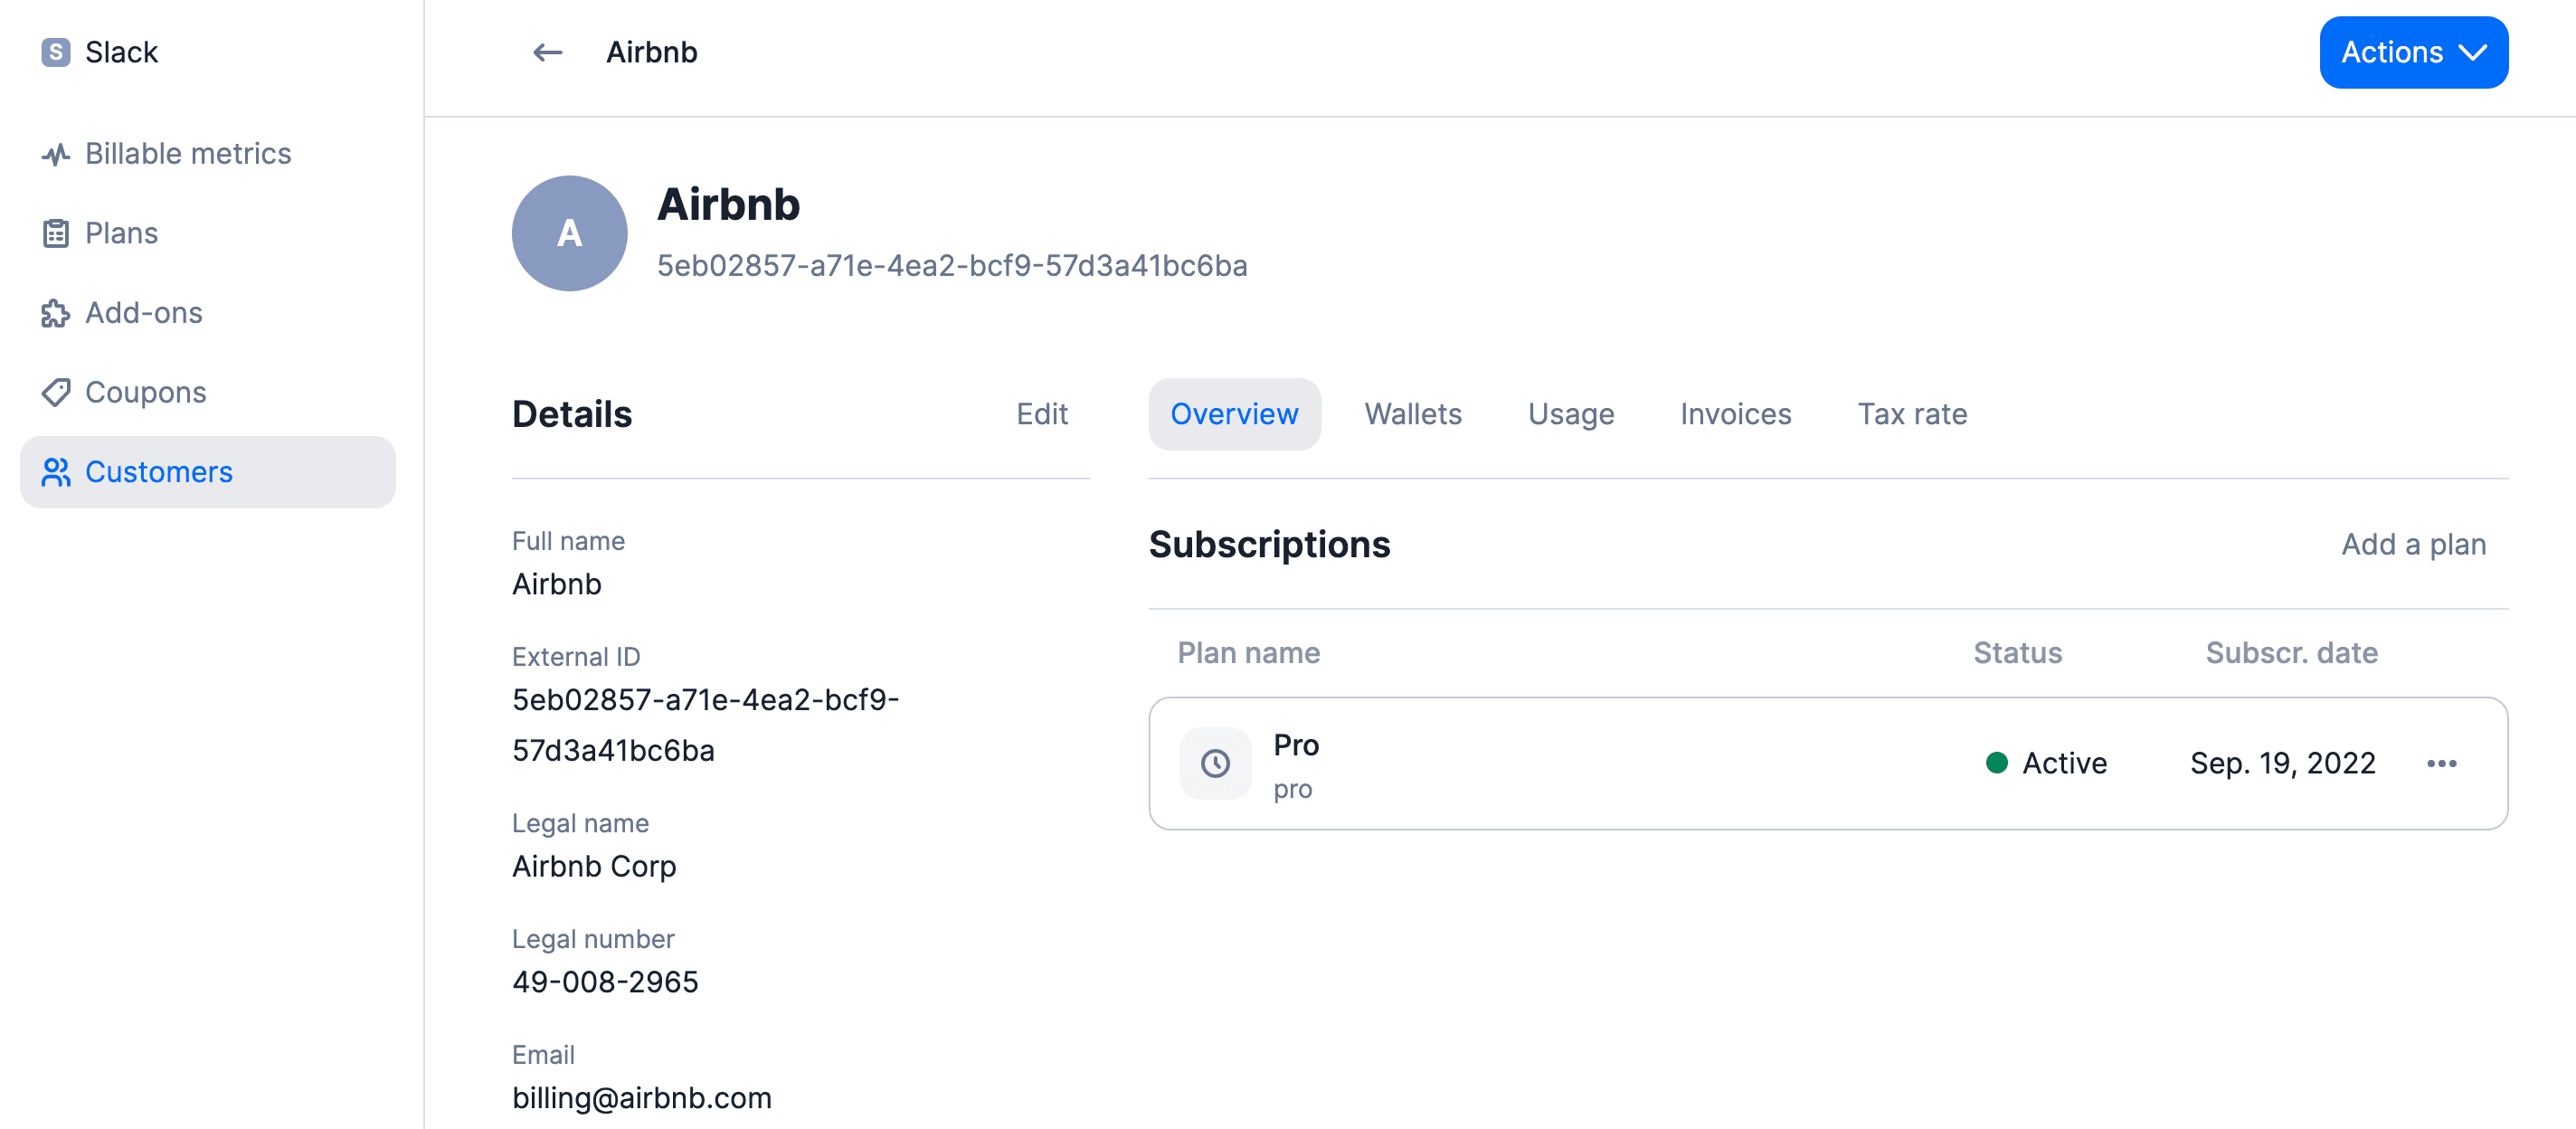Viewport: 2576px width, 1129px height.
Task: Click Edit to modify customer details
Action: tap(1043, 413)
